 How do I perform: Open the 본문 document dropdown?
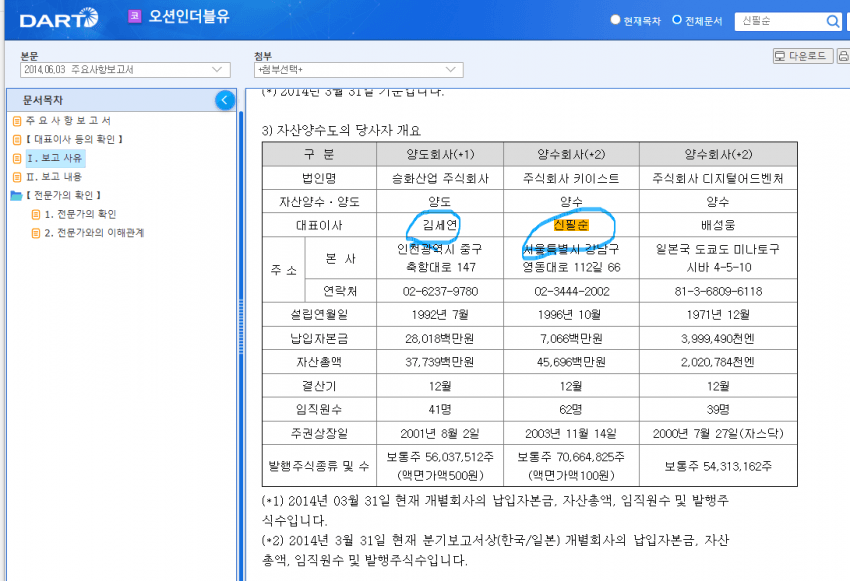pos(125,70)
